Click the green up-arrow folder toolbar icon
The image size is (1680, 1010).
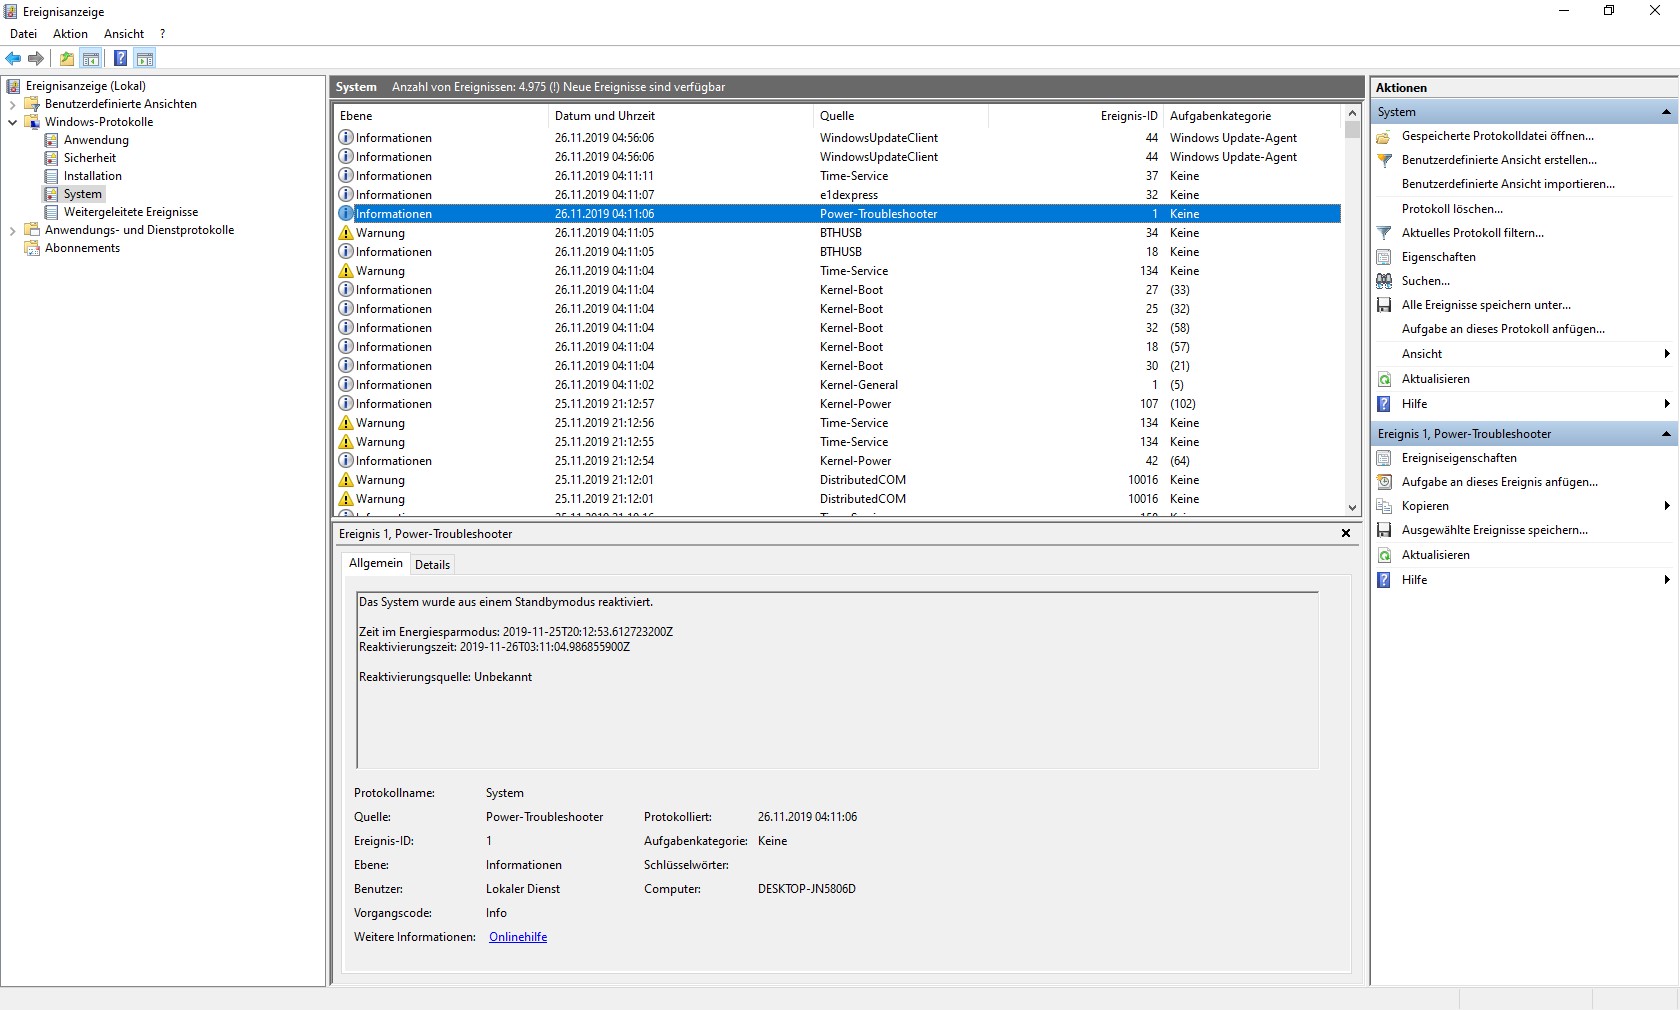[x=67, y=59]
